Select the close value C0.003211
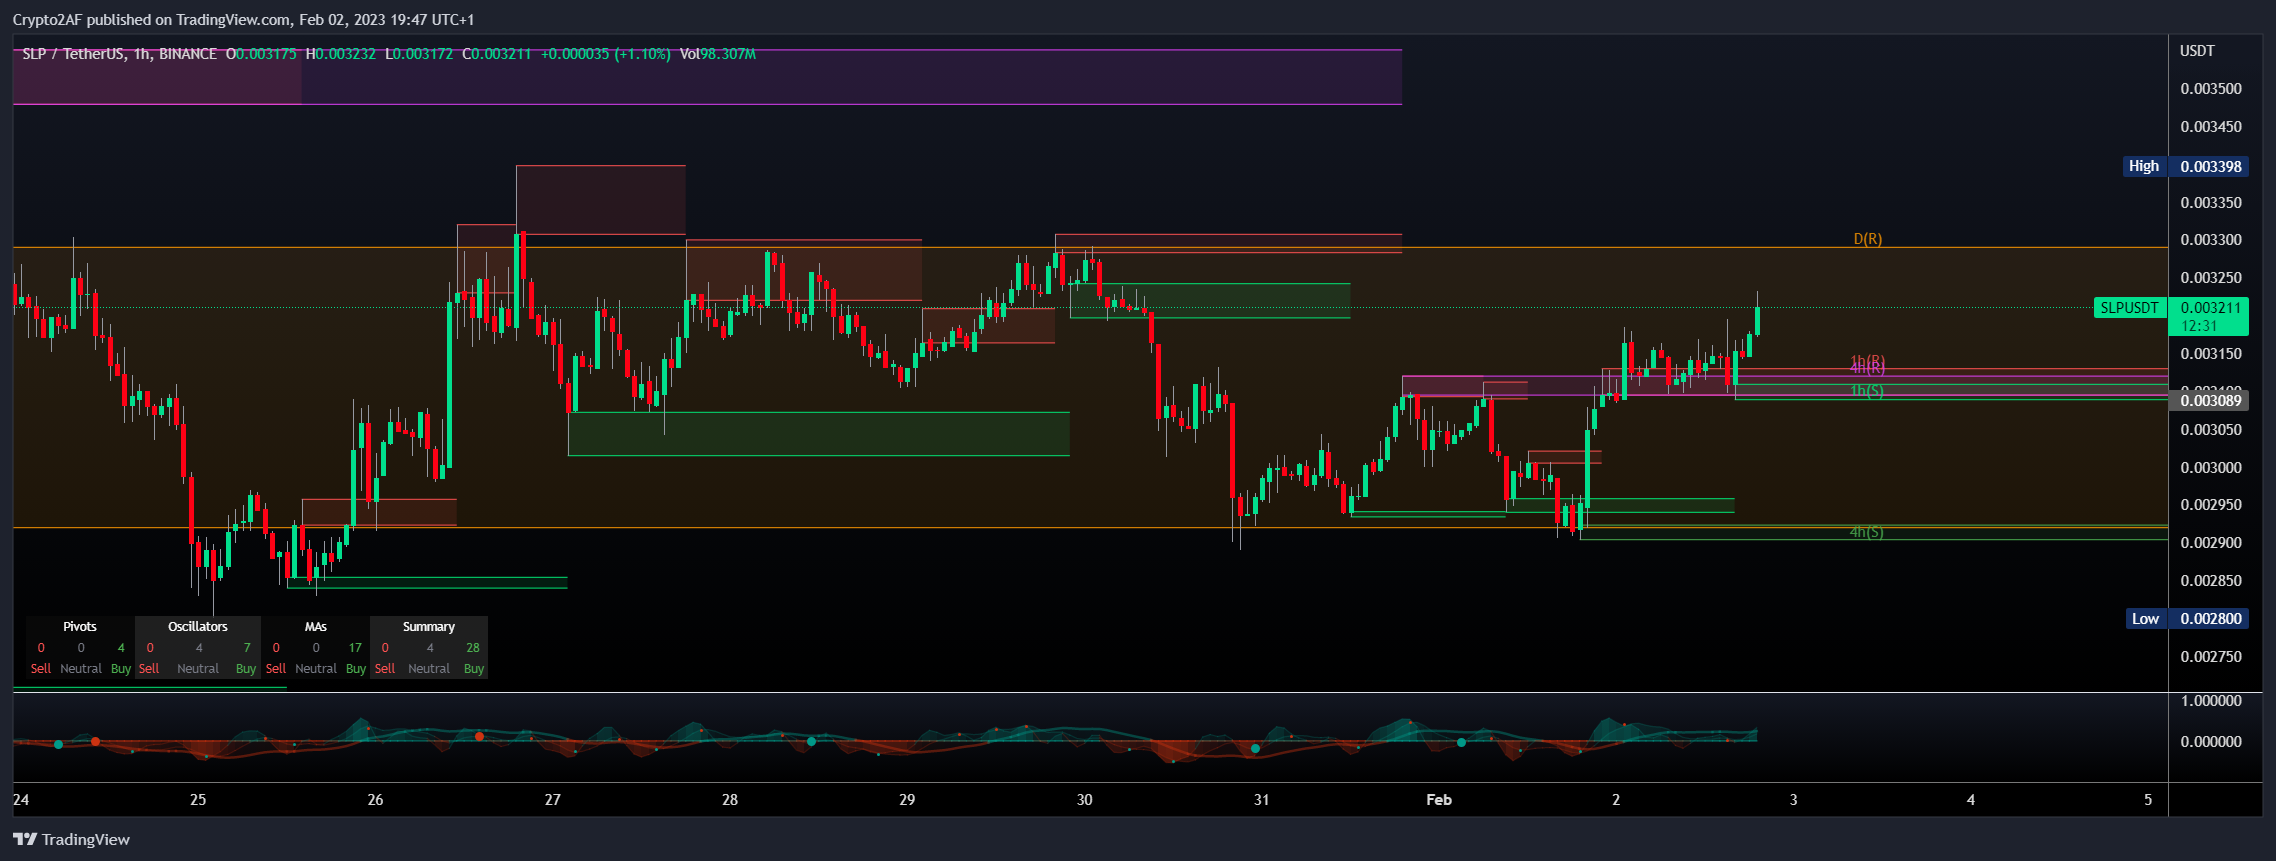2276x861 pixels. [497, 54]
